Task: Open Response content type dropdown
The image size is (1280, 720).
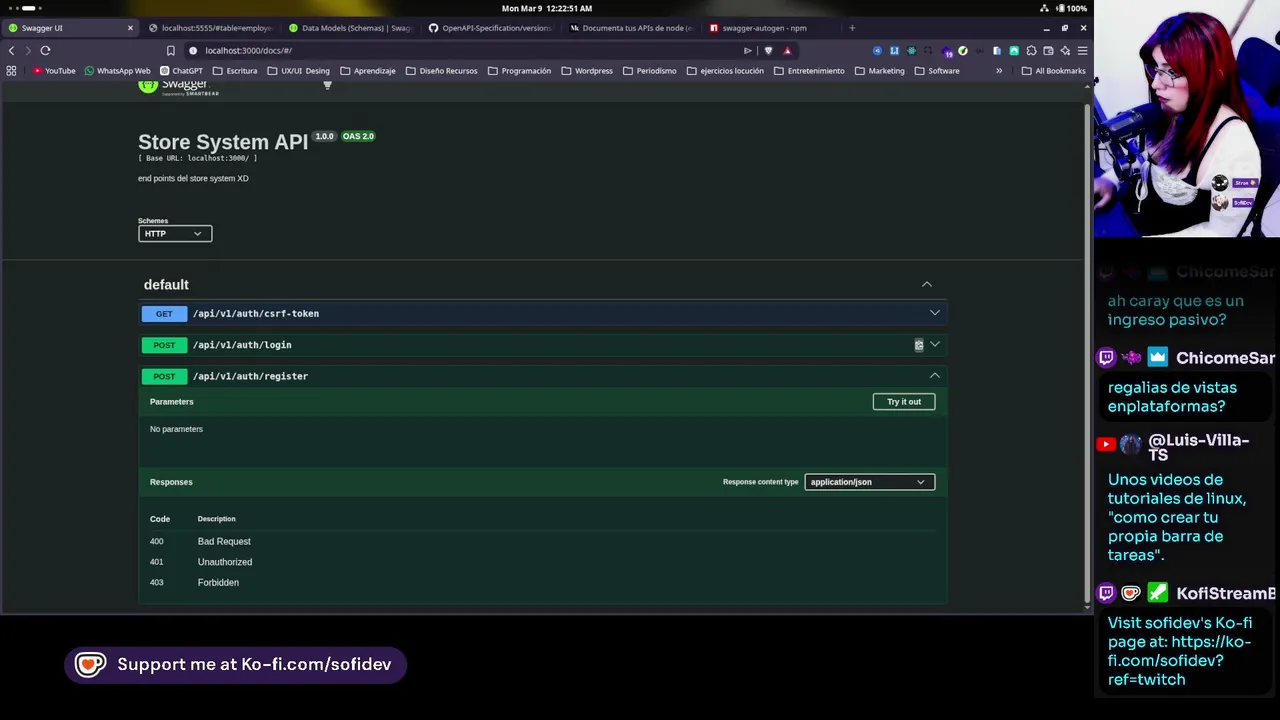Action: pyautogui.click(x=869, y=482)
